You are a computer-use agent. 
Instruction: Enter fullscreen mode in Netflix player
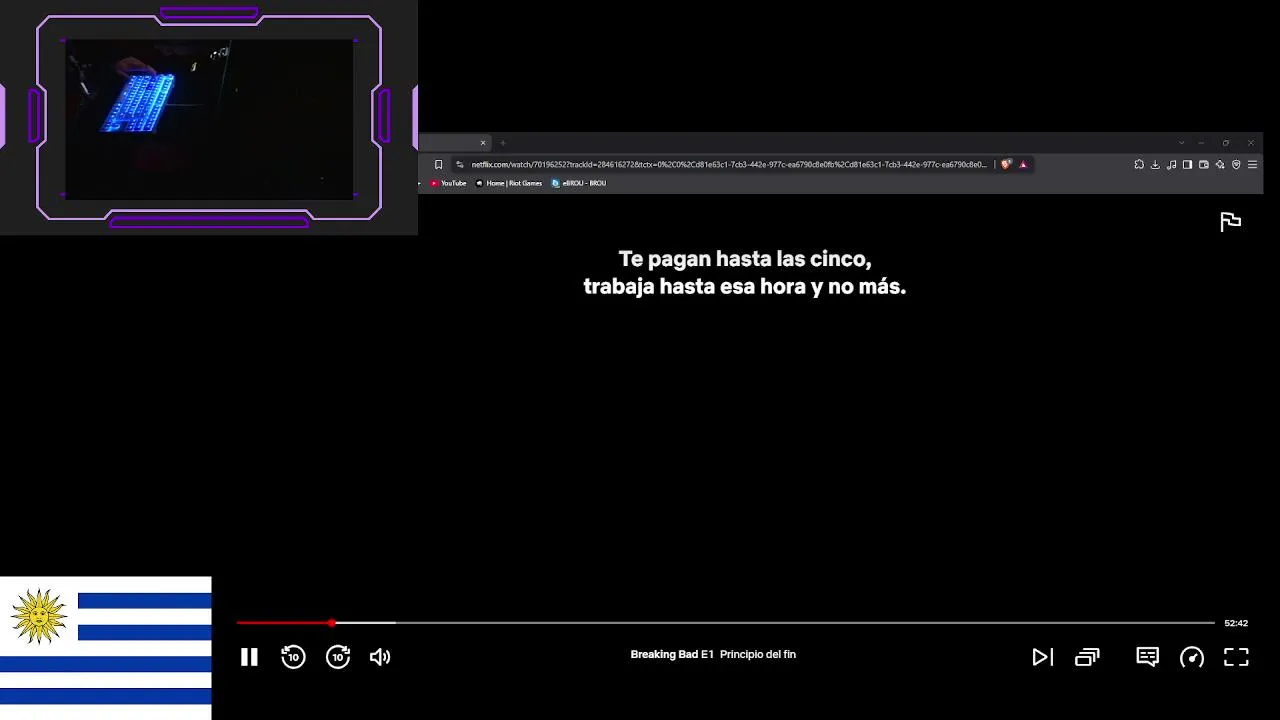pos(1236,657)
